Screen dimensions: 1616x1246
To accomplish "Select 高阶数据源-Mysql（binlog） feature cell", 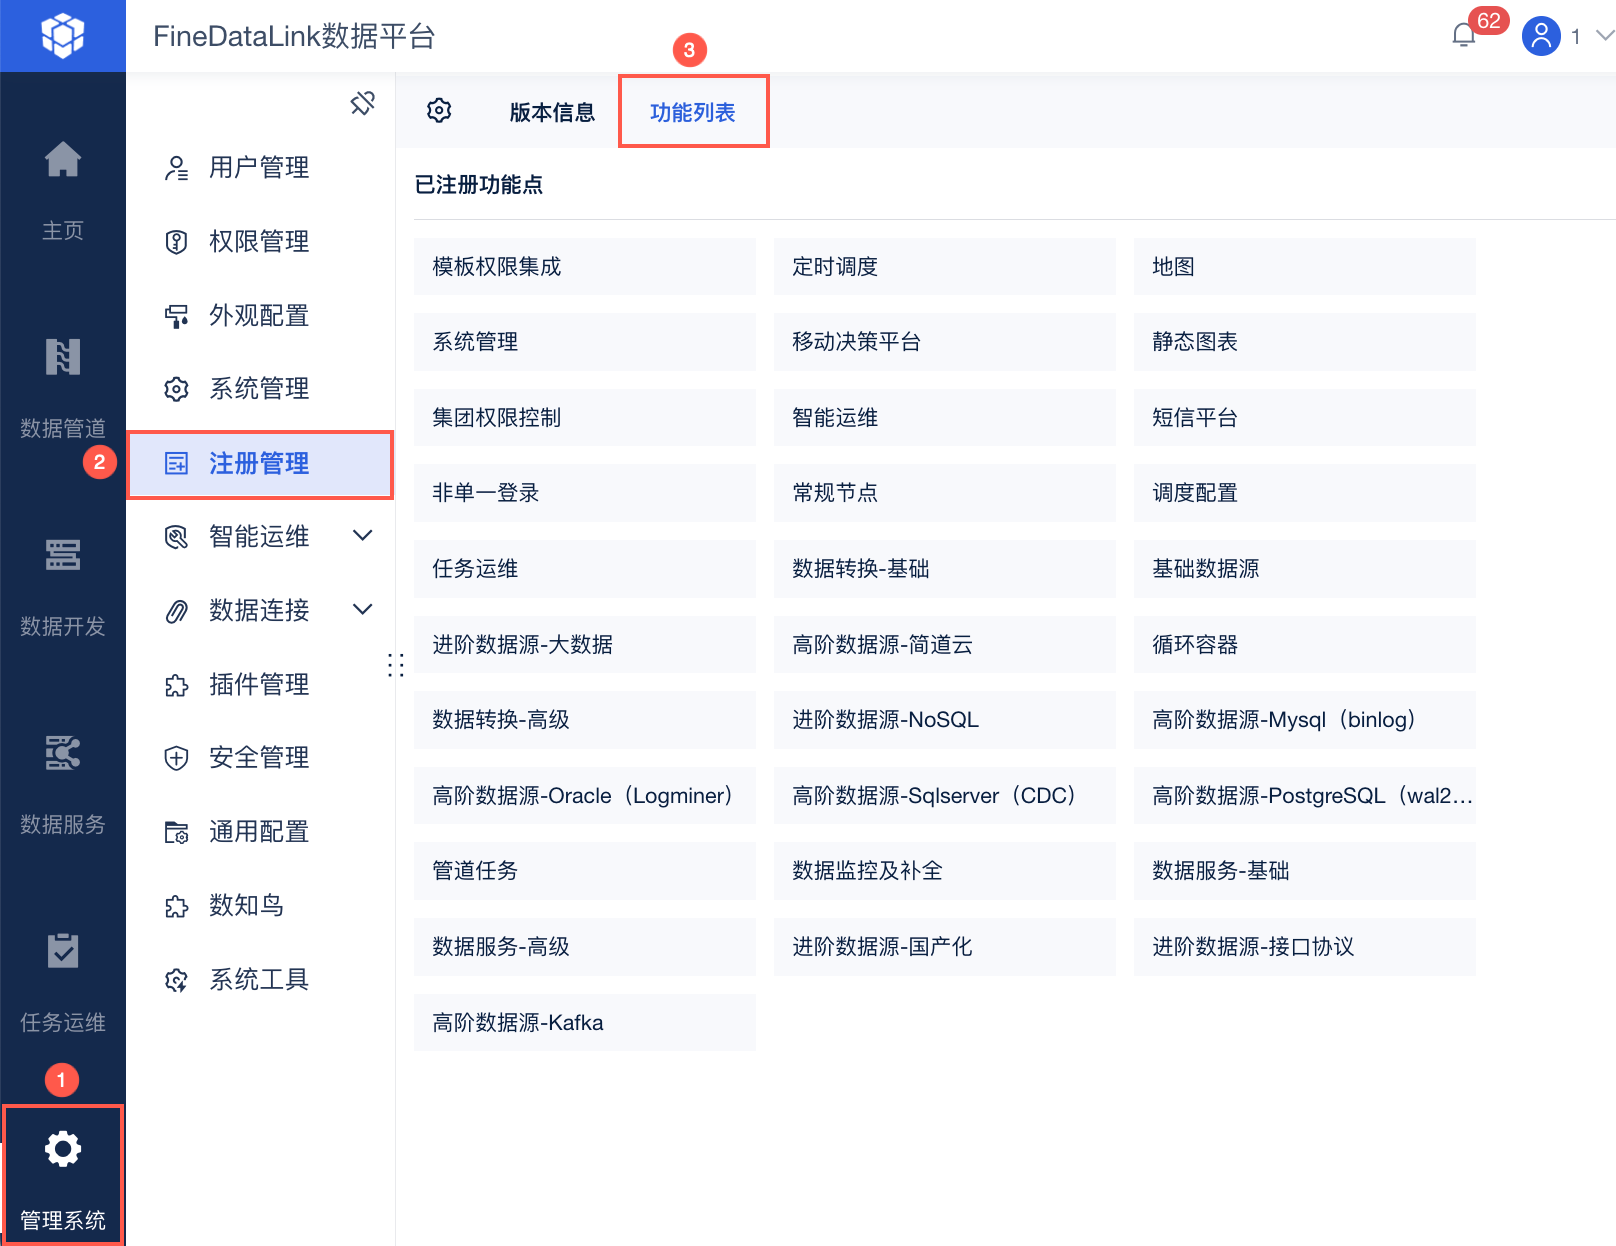I will [1305, 720].
